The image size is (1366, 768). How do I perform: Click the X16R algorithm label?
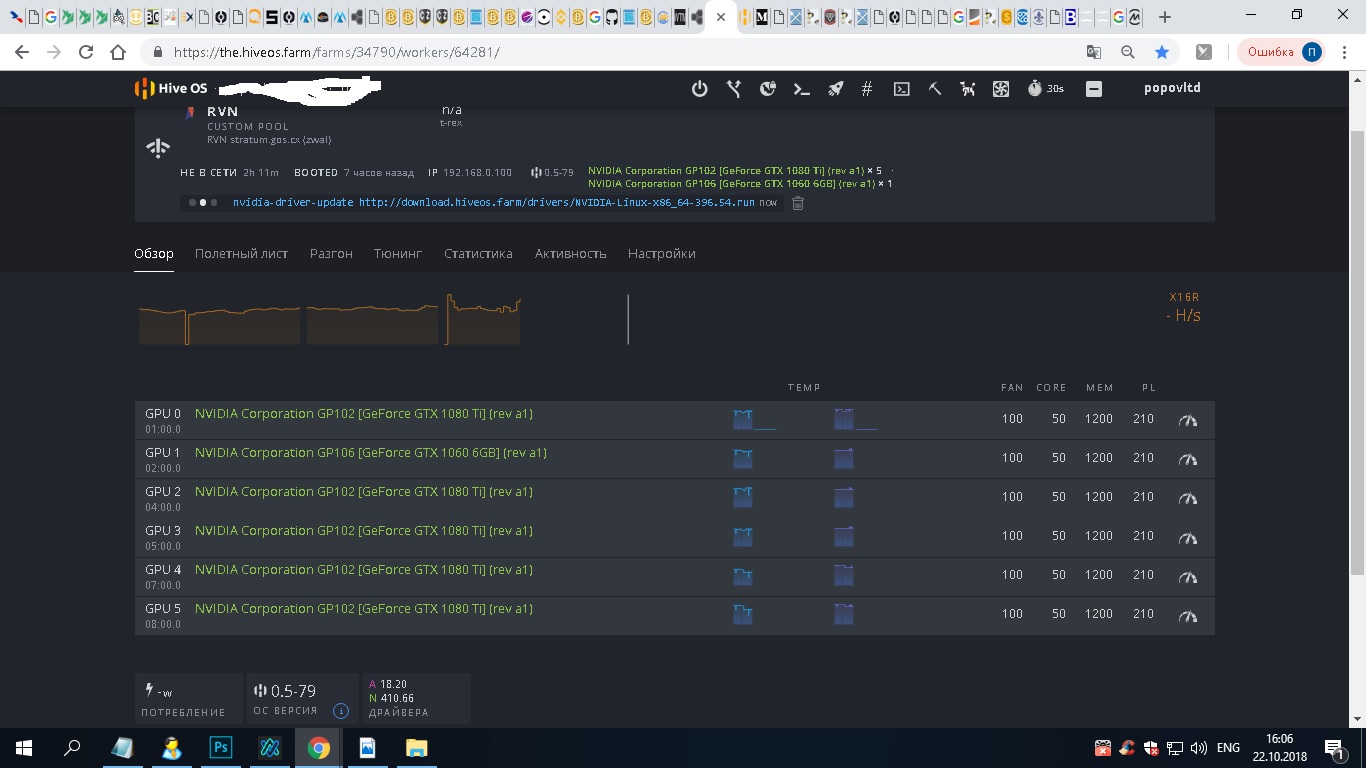tap(1184, 297)
